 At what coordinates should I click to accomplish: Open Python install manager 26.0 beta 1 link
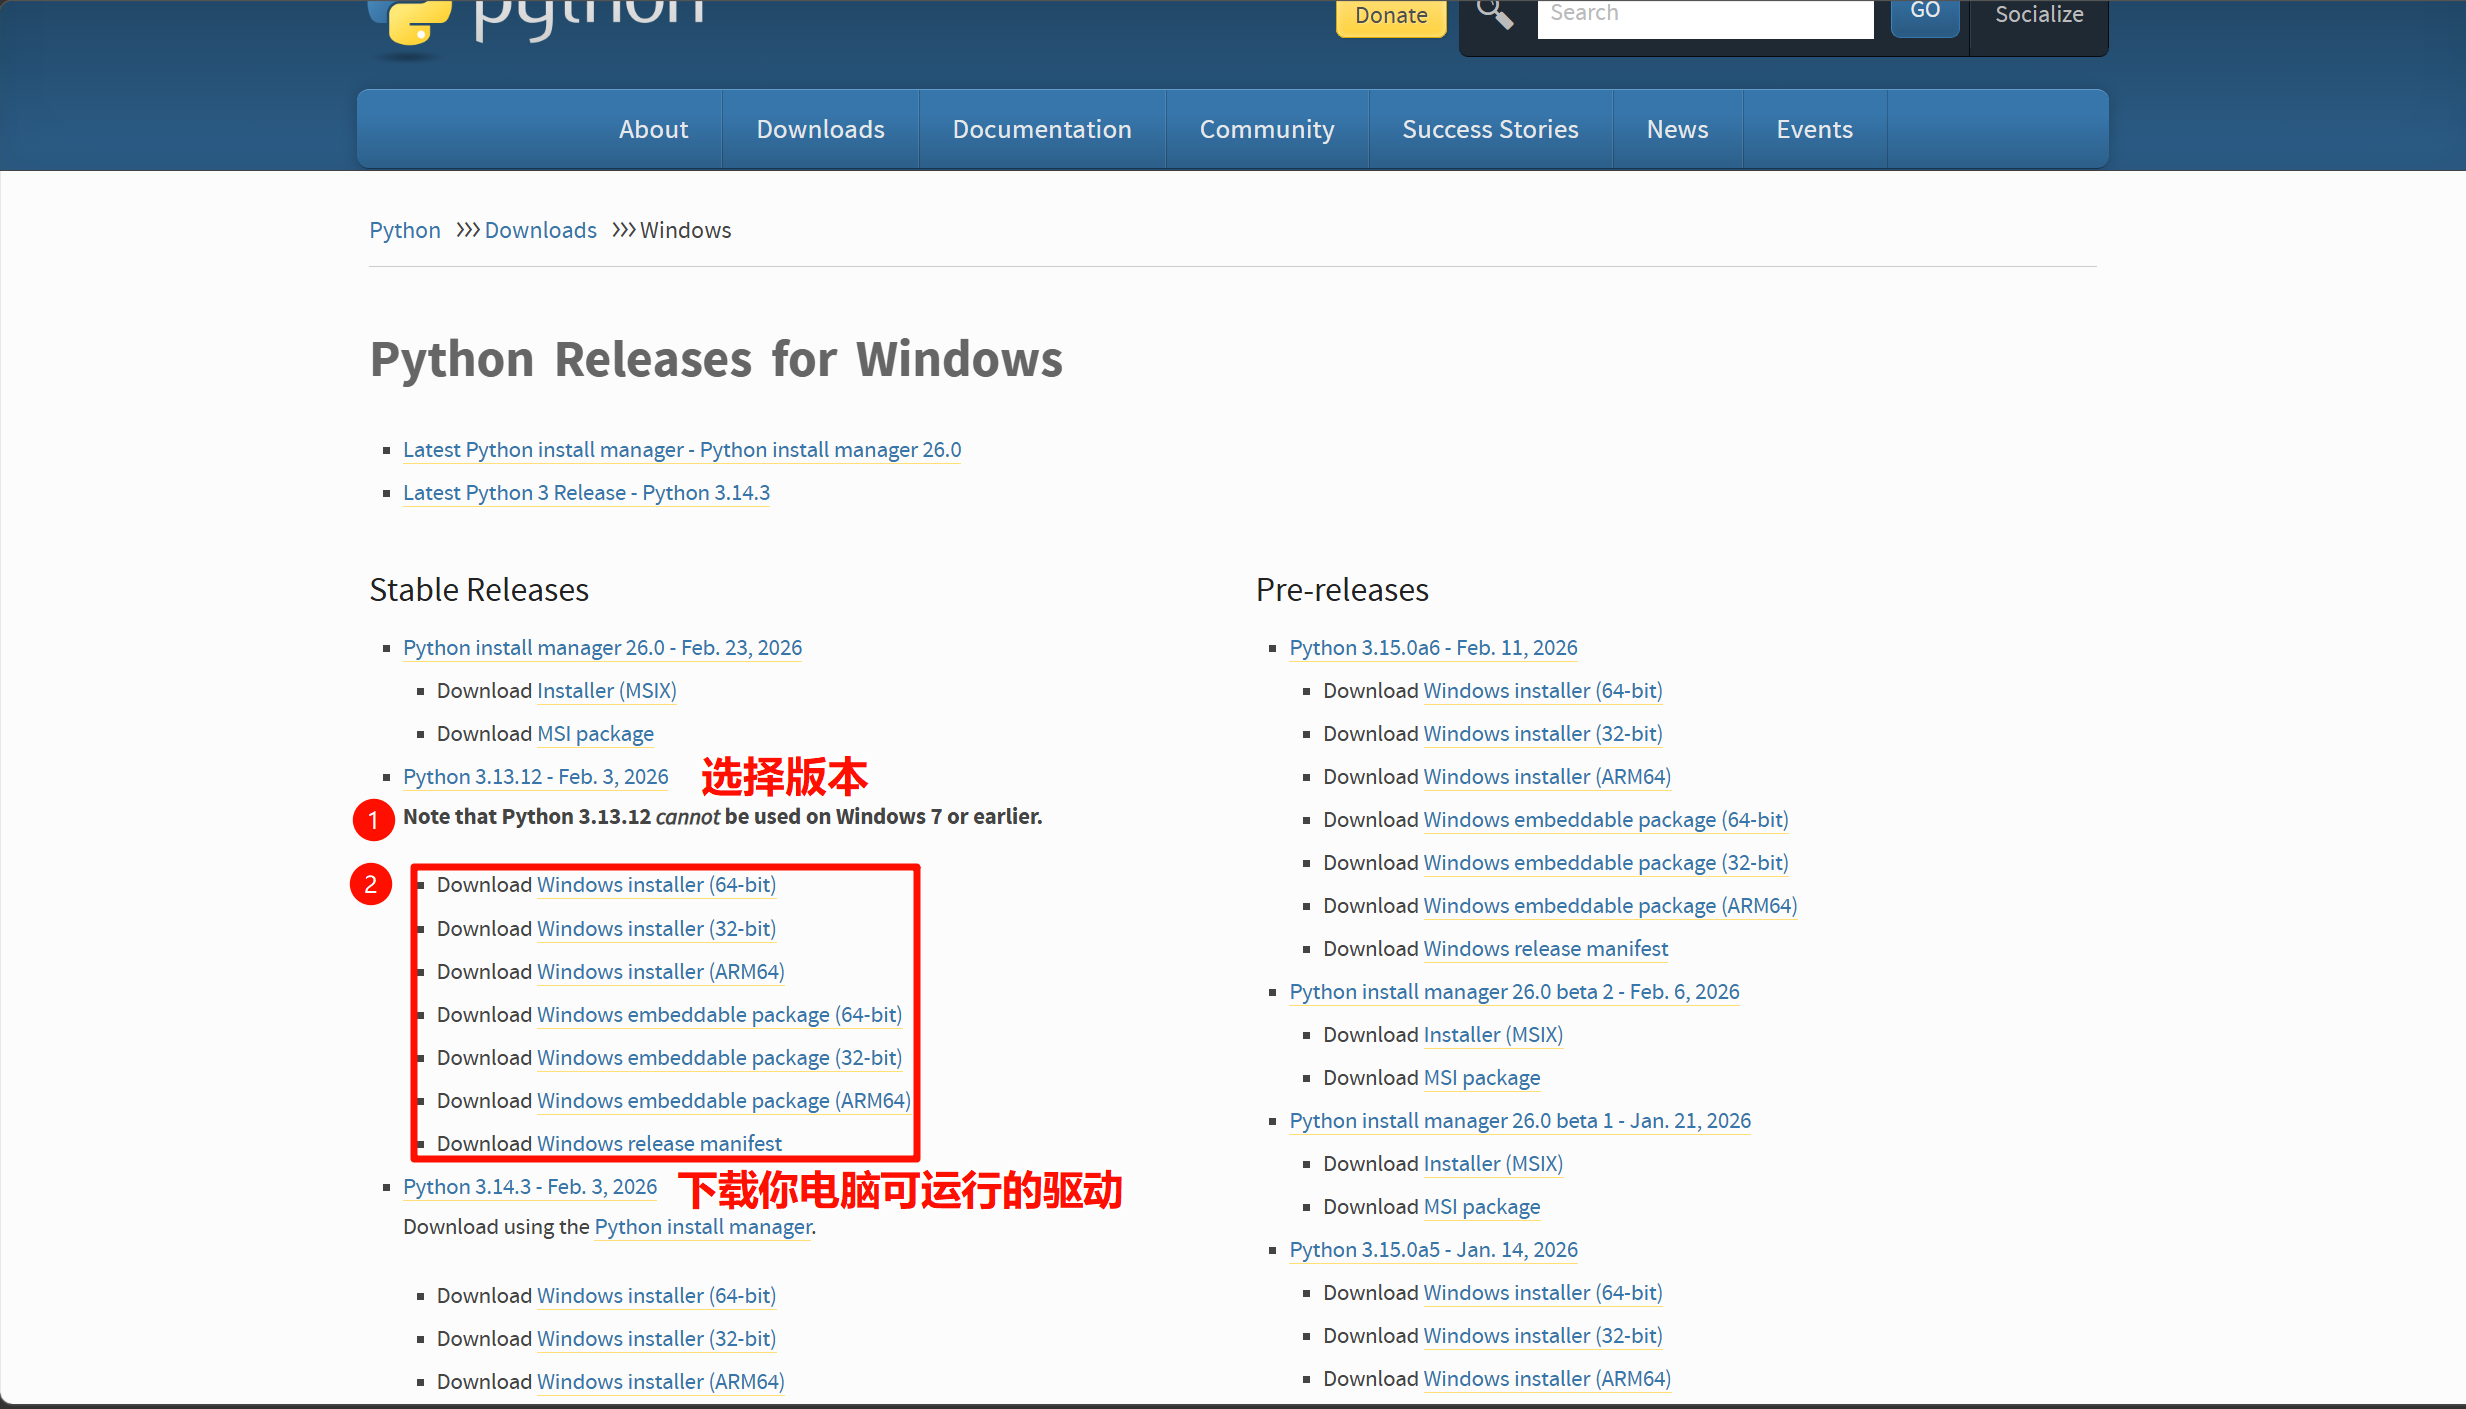(x=1520, y=1121)
